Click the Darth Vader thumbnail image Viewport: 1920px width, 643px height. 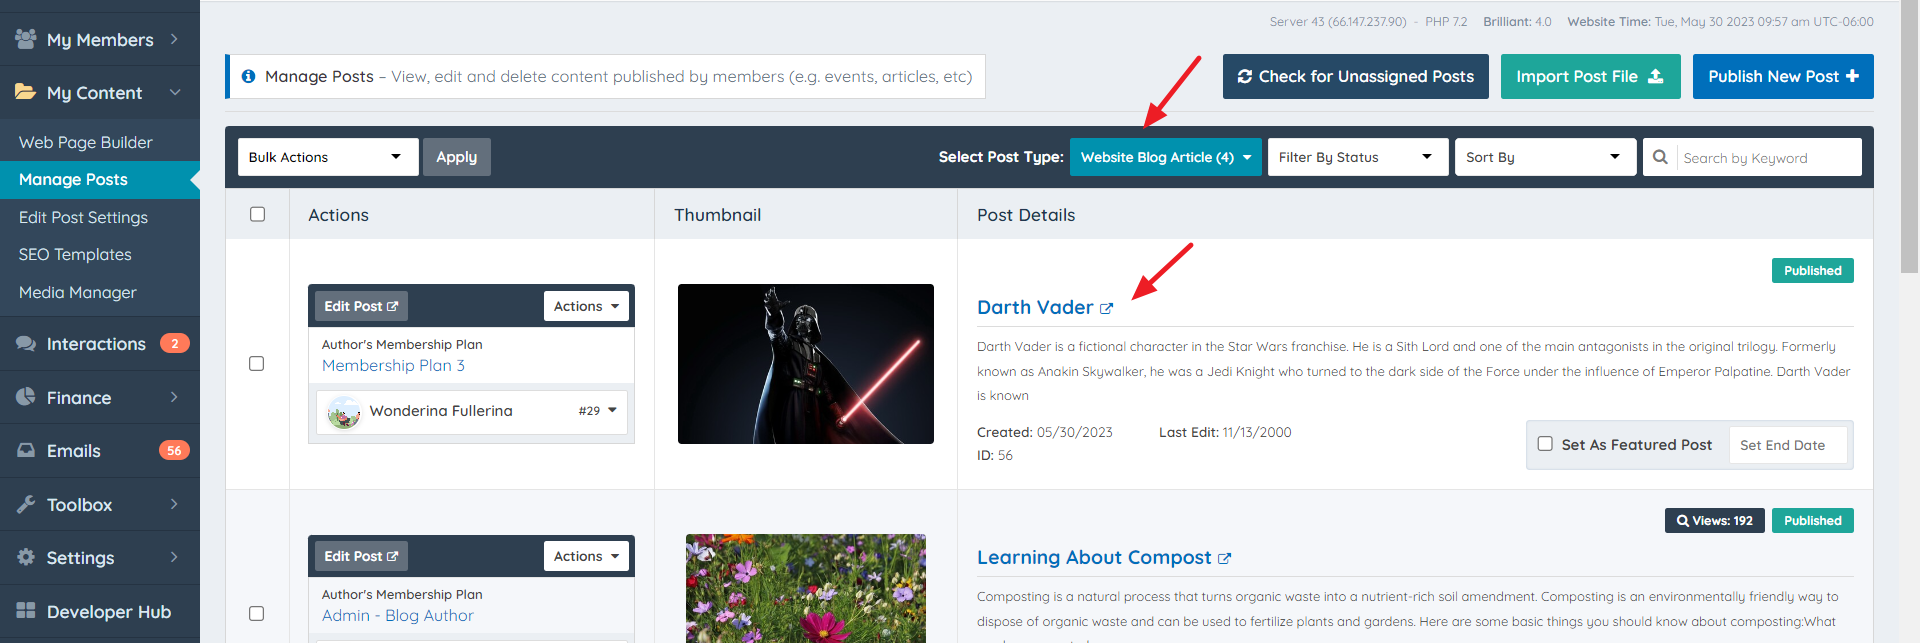coord(805,364)
